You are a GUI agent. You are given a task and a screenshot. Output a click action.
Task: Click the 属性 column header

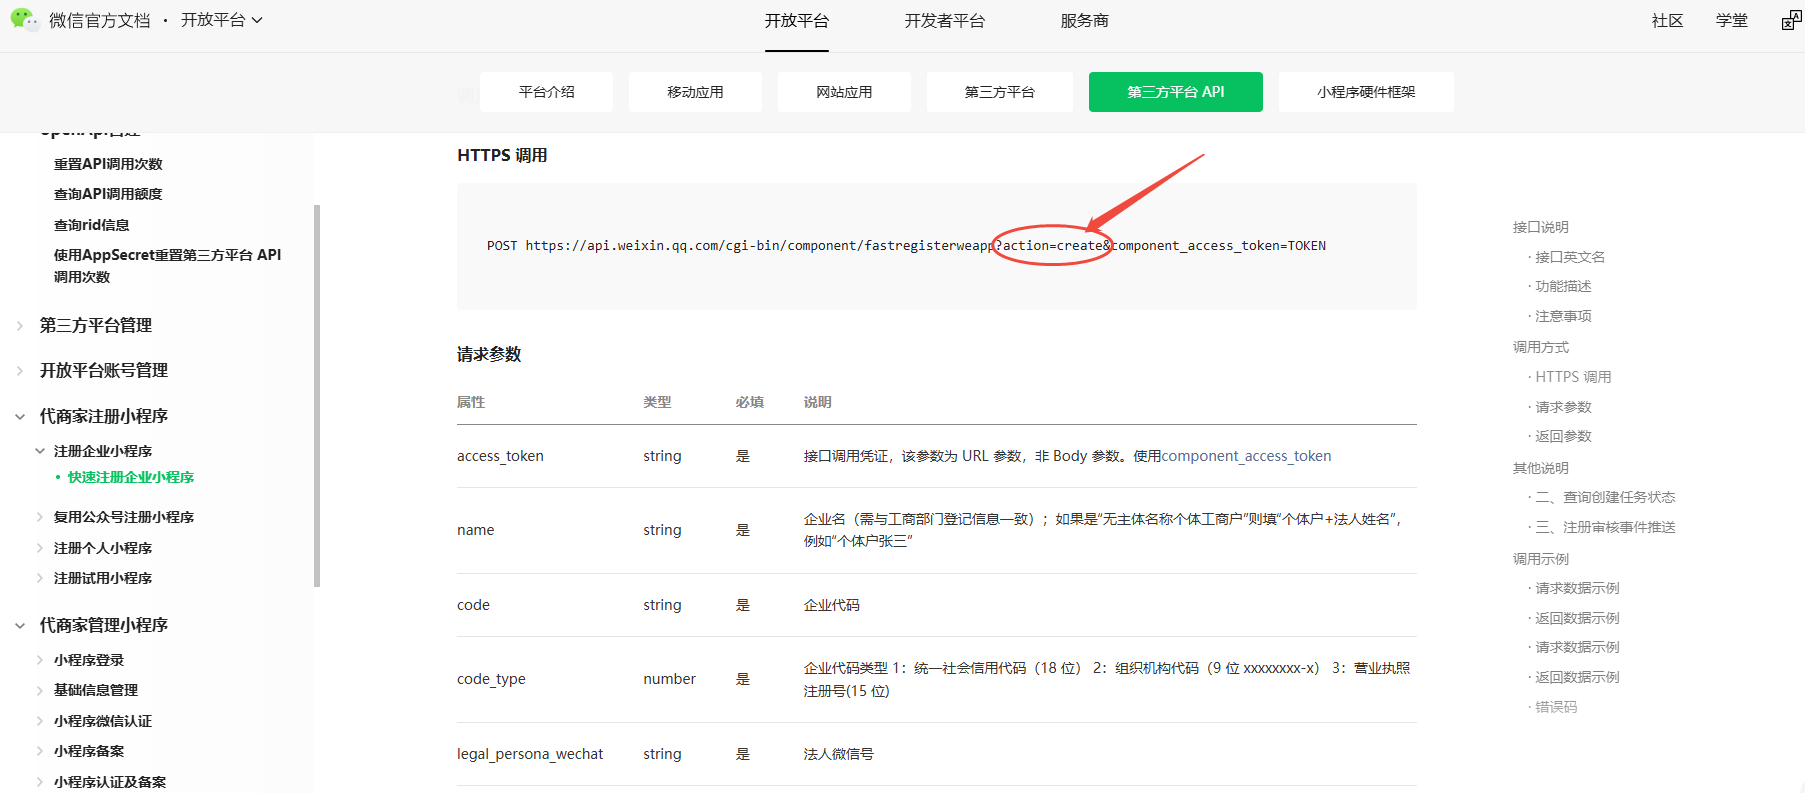click(471, 402)
